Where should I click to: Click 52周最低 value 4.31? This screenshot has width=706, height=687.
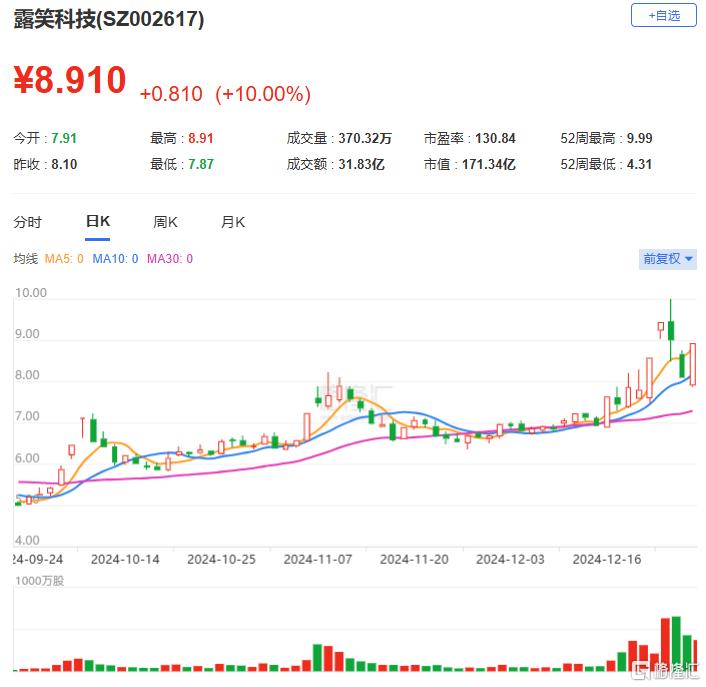639,164
